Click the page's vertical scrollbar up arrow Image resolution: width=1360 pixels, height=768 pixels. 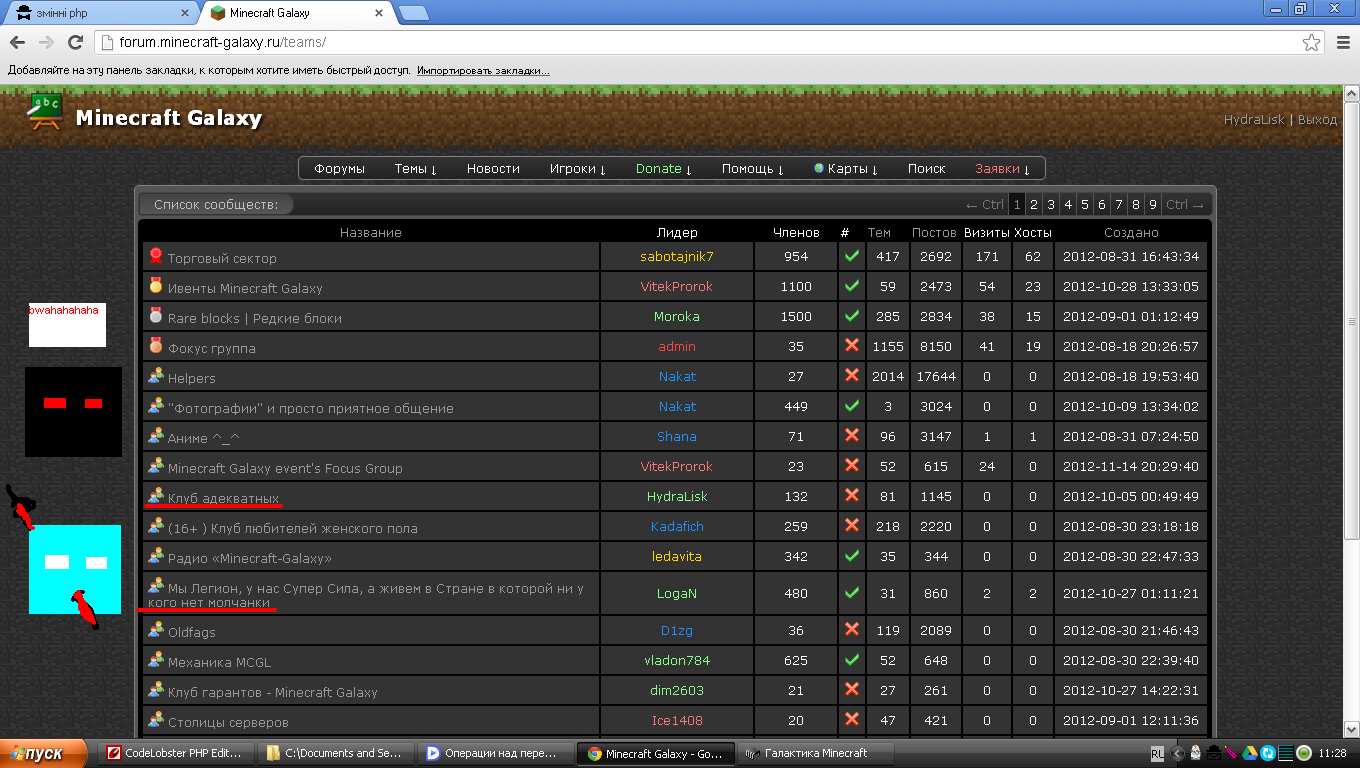coord(1351,94)
